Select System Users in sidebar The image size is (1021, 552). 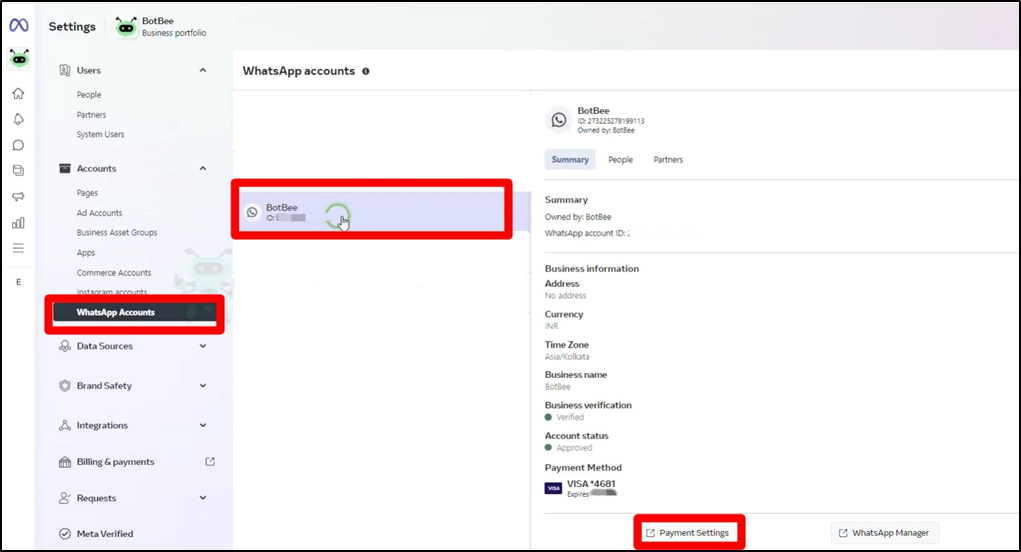click(101, 135)
